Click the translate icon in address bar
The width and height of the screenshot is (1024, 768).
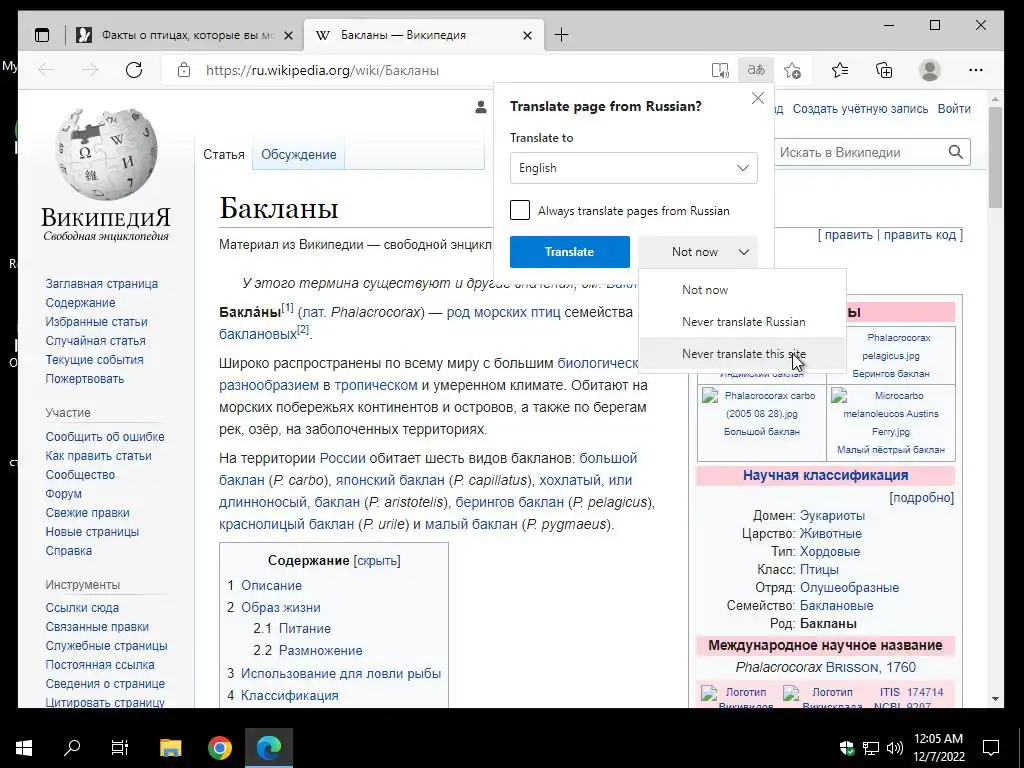pos(756,70)
